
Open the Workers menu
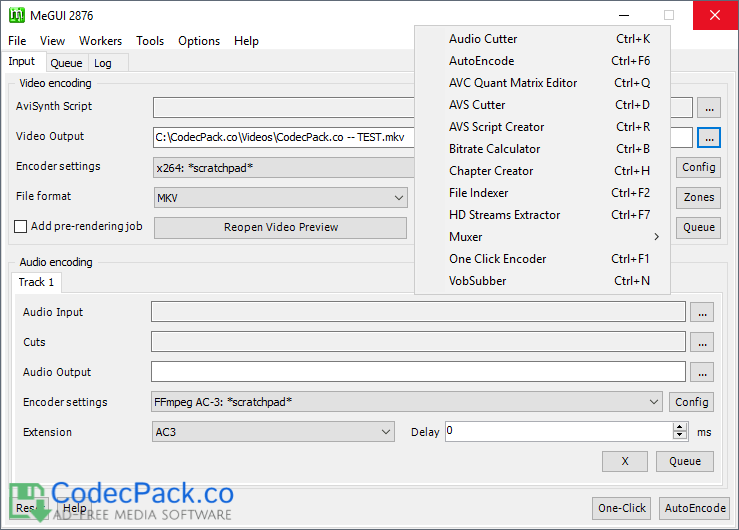coord(100,41)
